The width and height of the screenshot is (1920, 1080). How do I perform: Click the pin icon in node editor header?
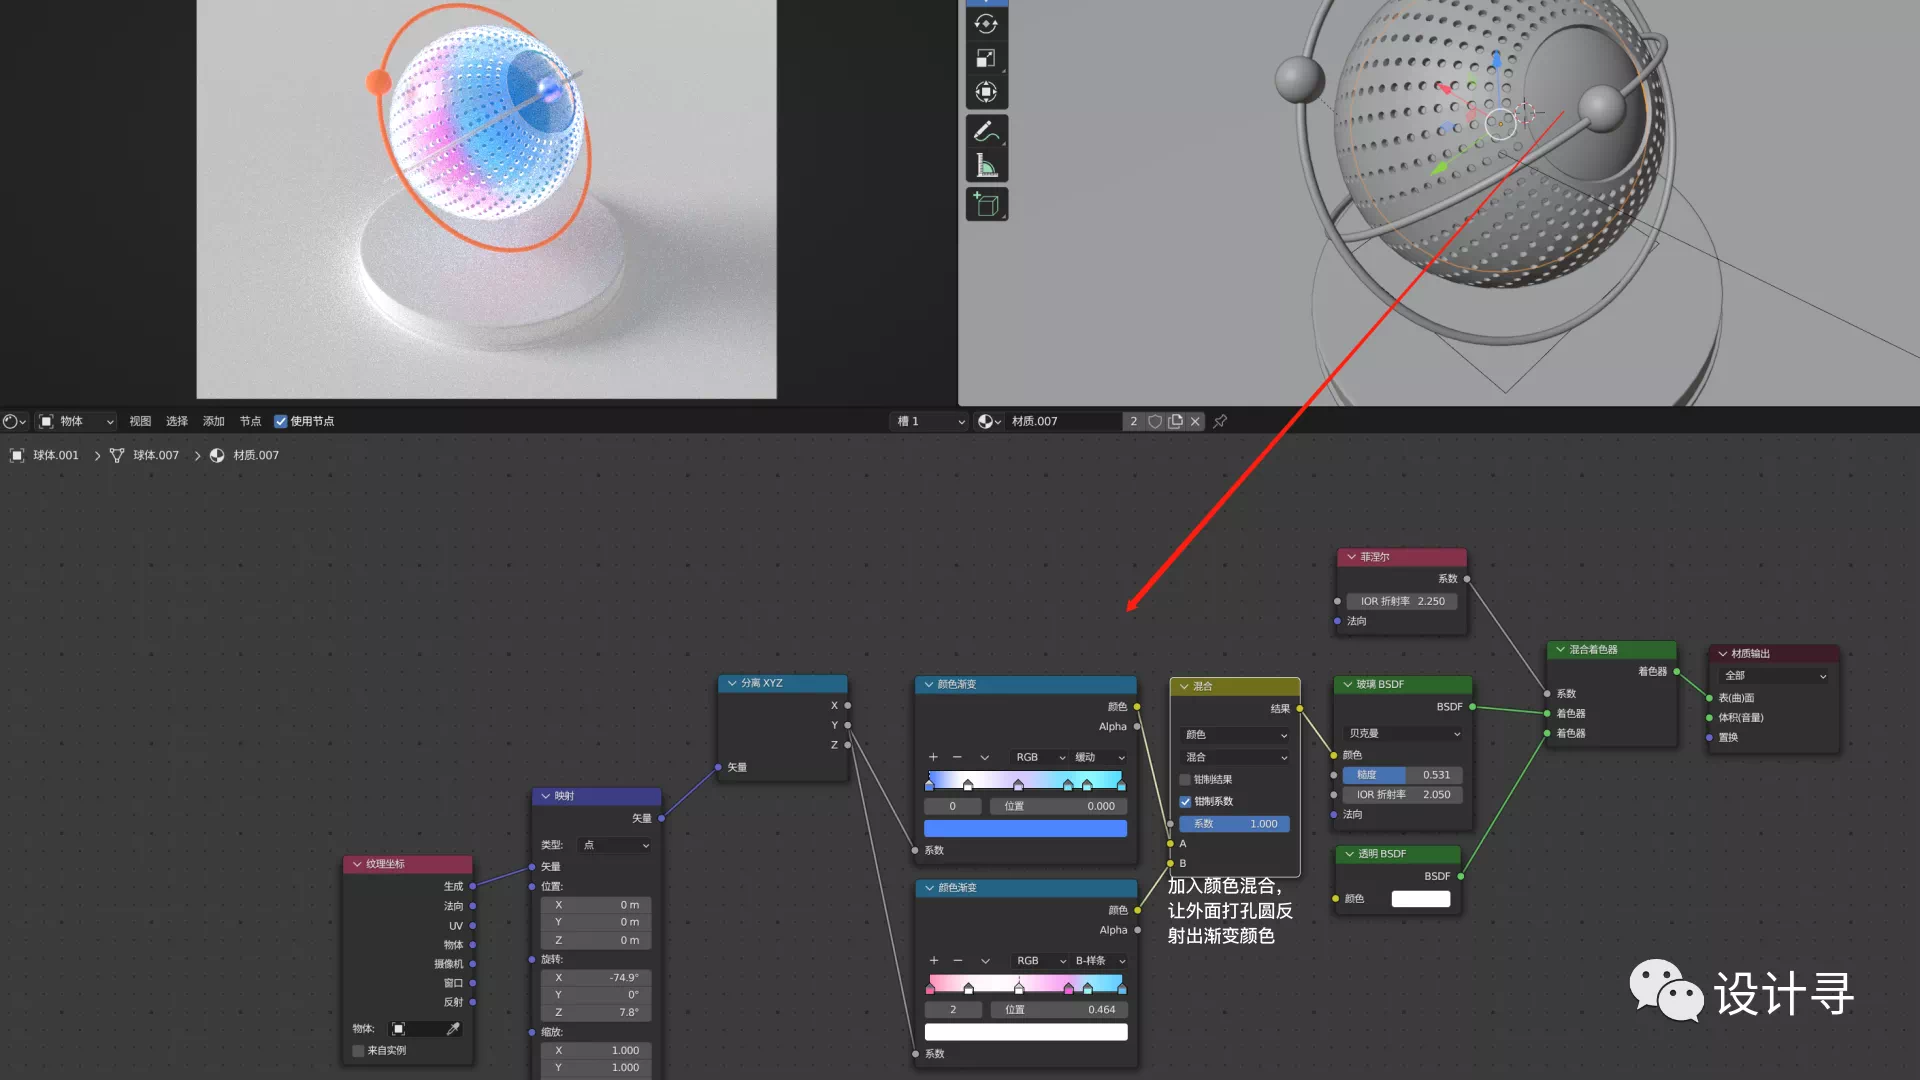pos(1220,421)
